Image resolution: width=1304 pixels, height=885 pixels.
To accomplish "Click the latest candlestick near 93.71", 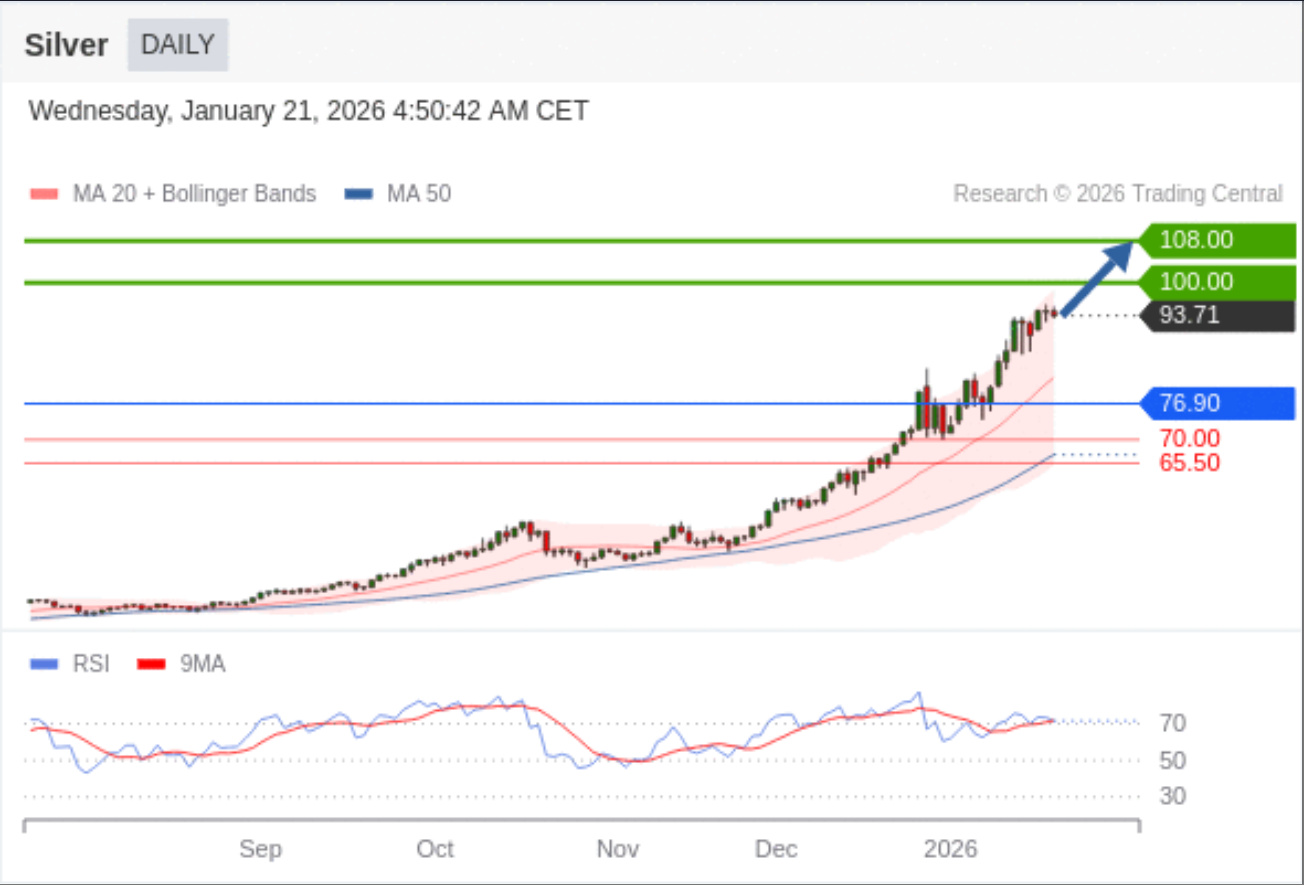I will point(1053,314).
